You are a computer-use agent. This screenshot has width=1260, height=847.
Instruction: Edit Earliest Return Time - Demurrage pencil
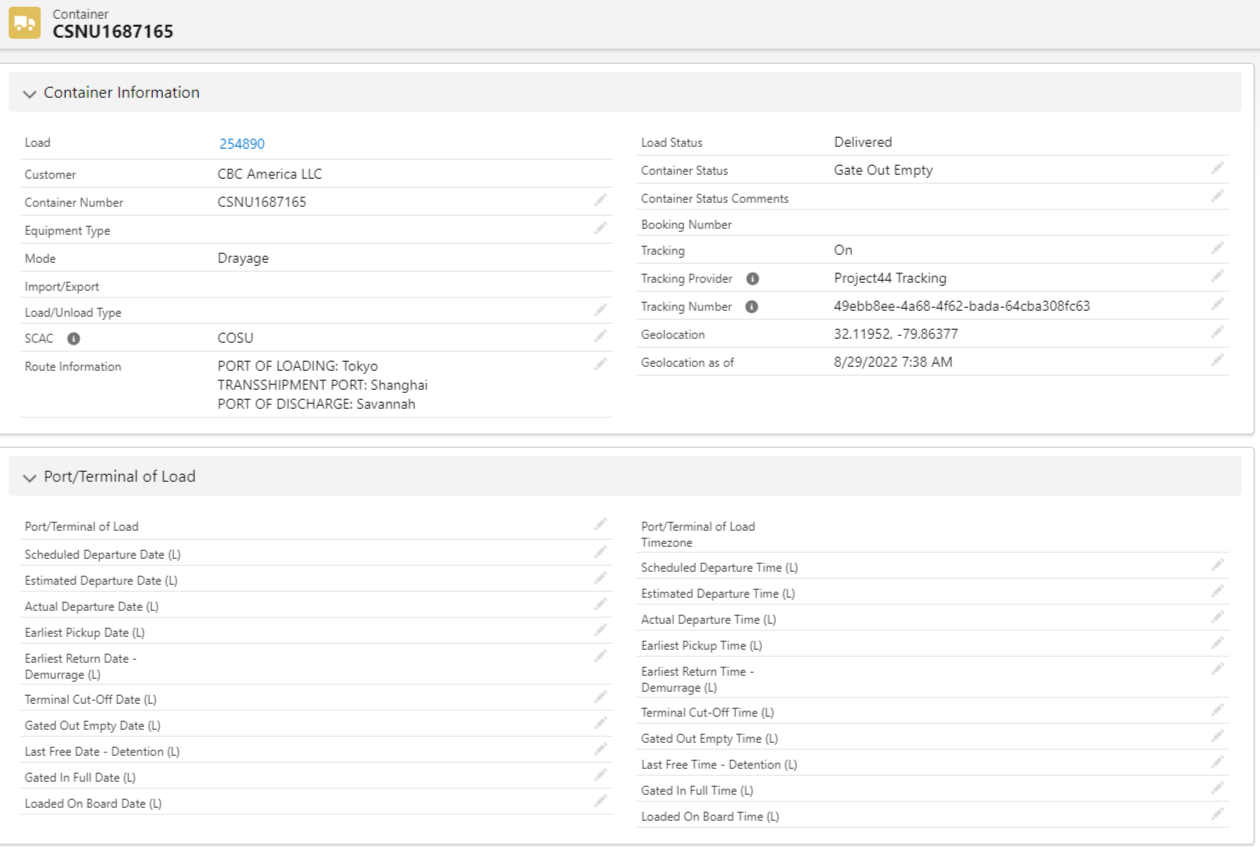pyautogui.click(x=1217, y=669)
